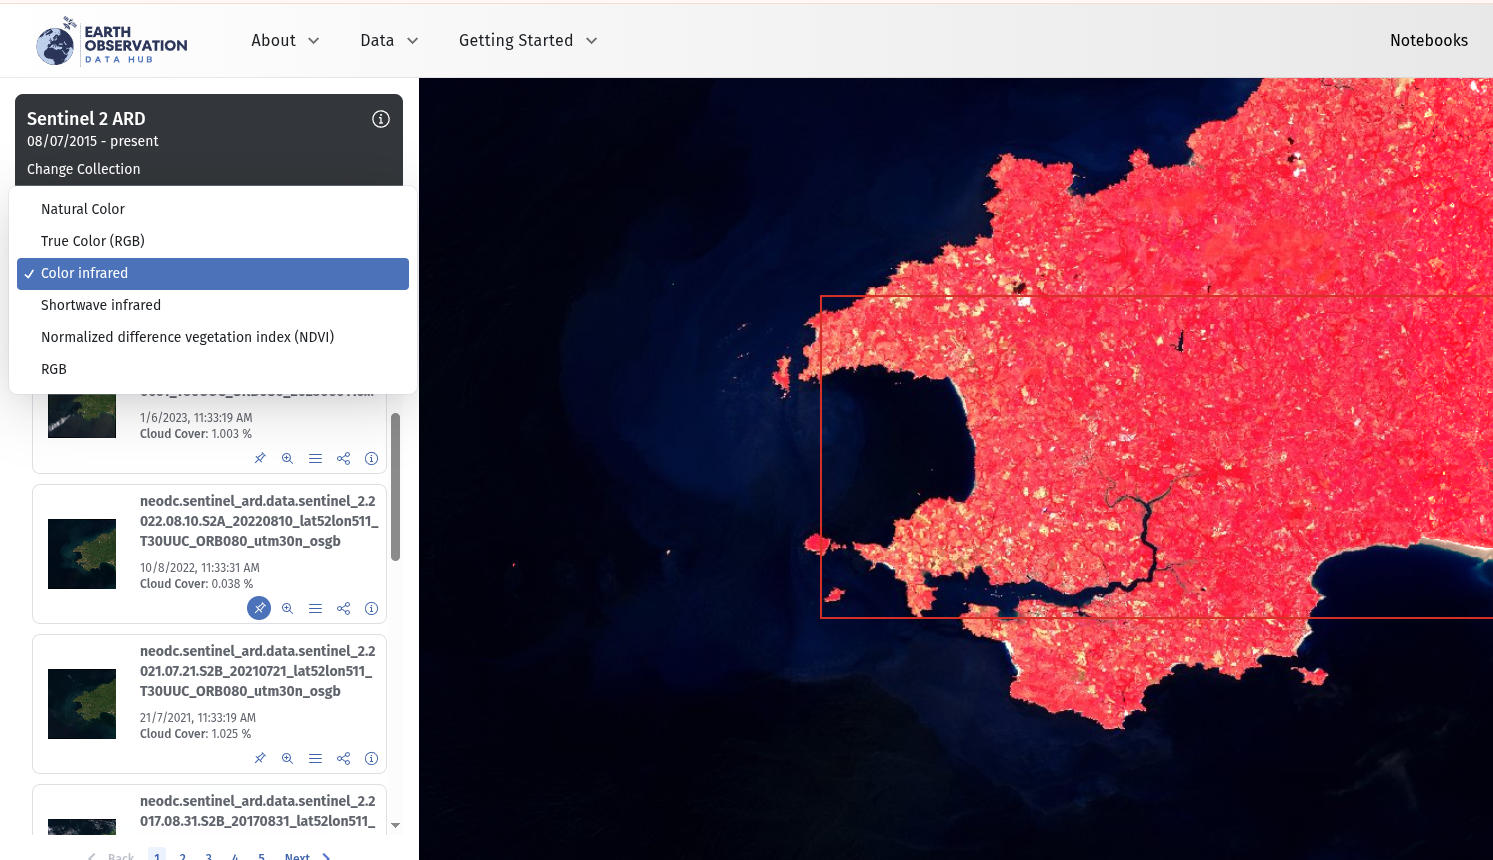1493x860 pixels.
Task: Click the results list scrollbar thumb
Action: click(x=395, y=487)
